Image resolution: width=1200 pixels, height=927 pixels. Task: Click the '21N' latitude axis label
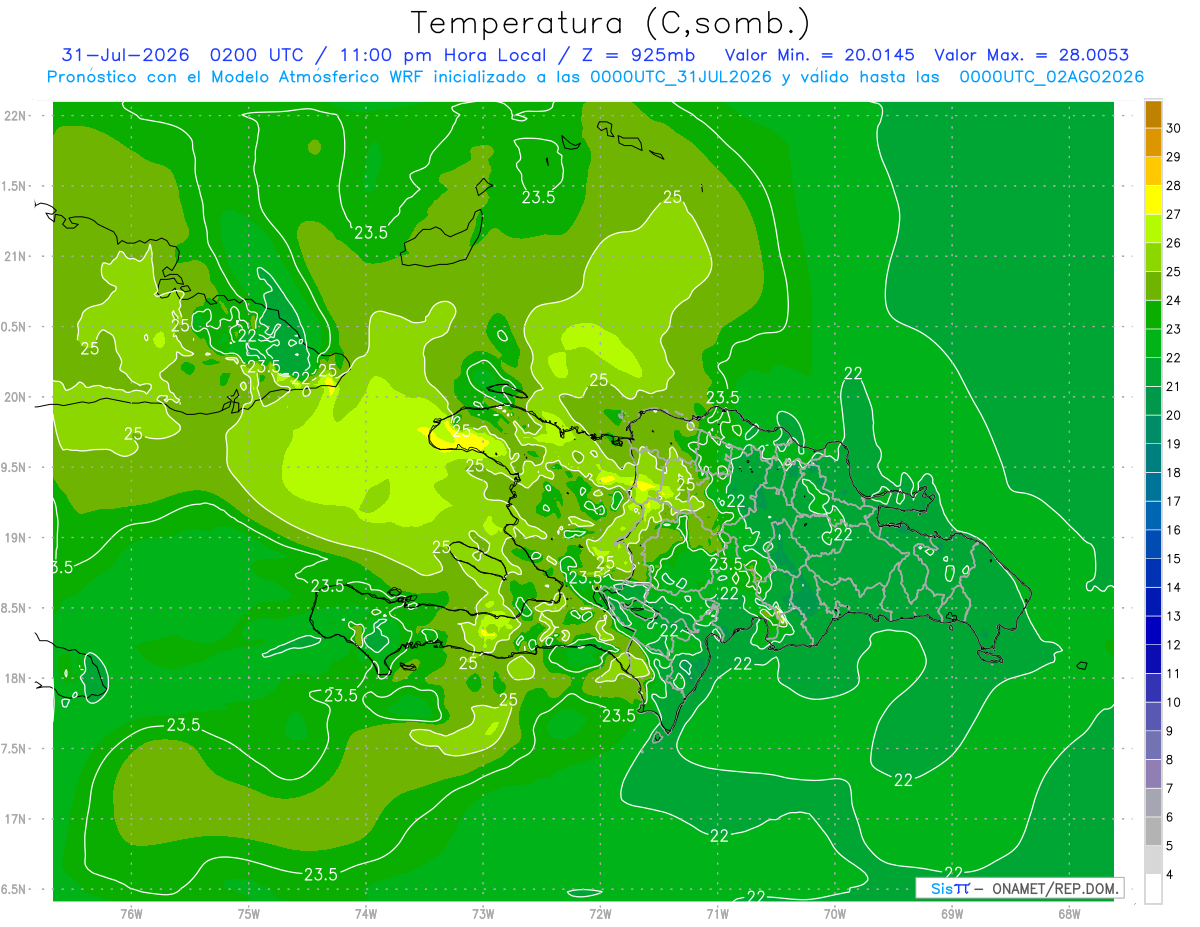coord(17,256)
